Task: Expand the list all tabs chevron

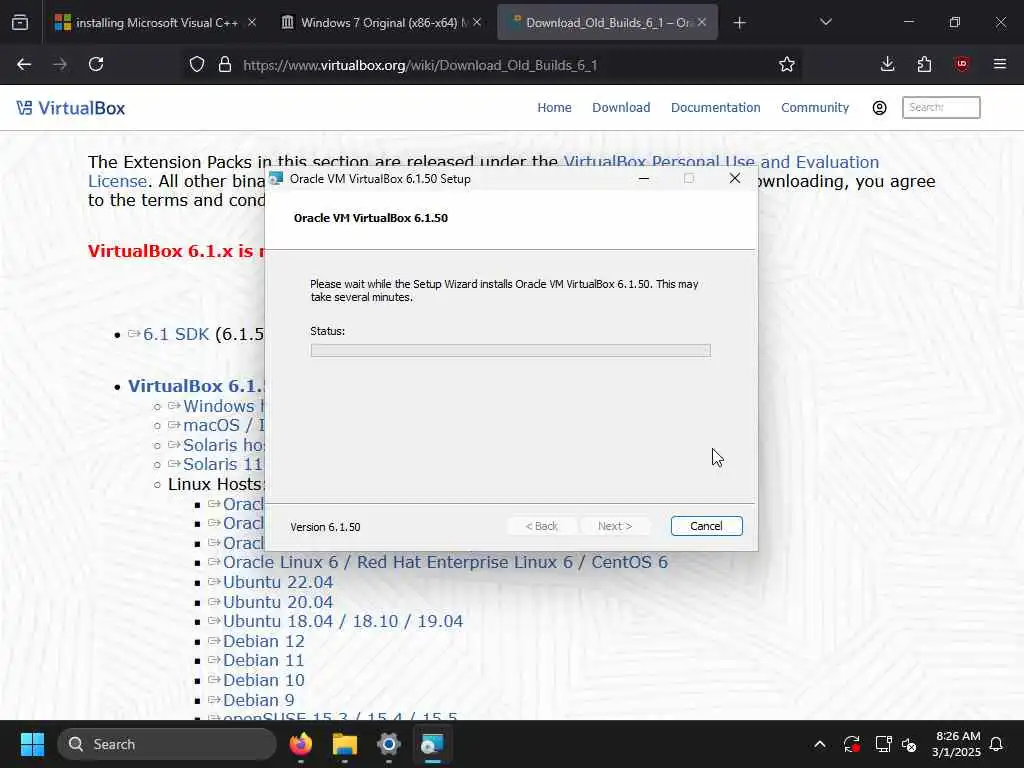Action: point(825,22)
